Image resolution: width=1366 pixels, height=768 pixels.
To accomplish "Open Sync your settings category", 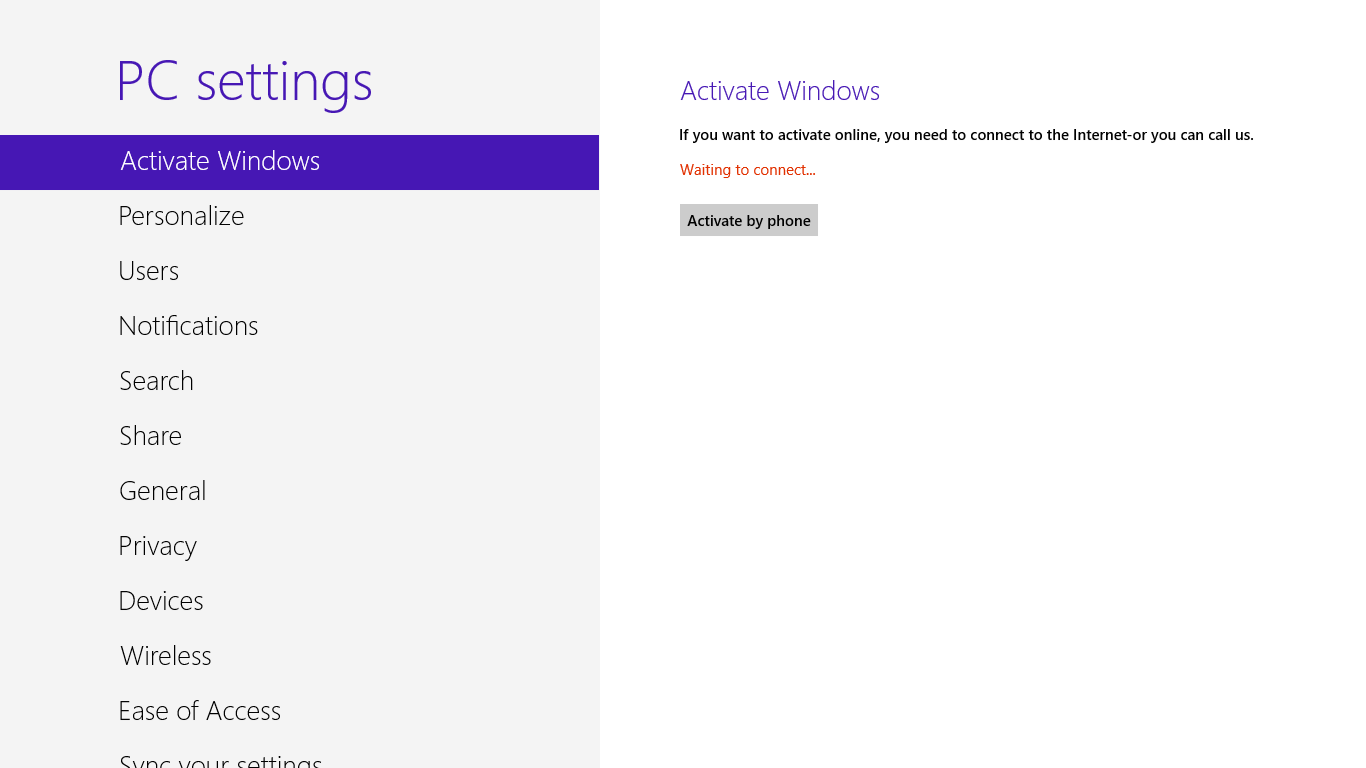I will click(299, 755).
